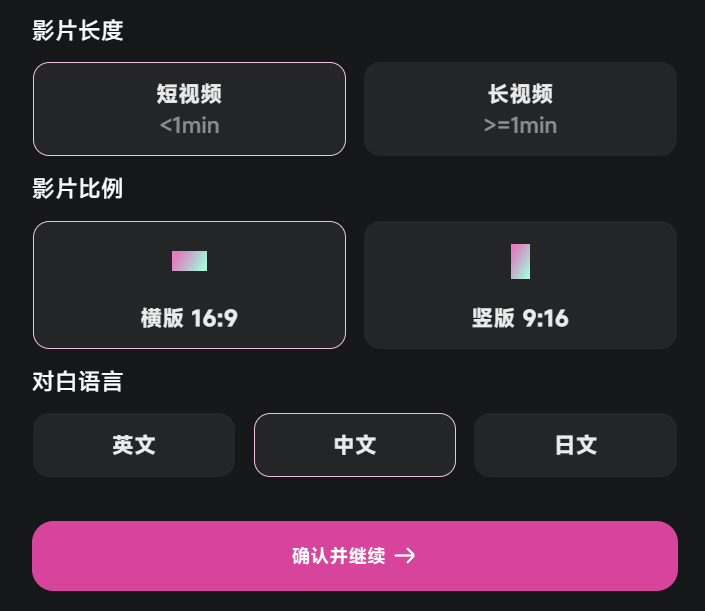Click the "<1min" duration subtitle

[x=189, y=126]
